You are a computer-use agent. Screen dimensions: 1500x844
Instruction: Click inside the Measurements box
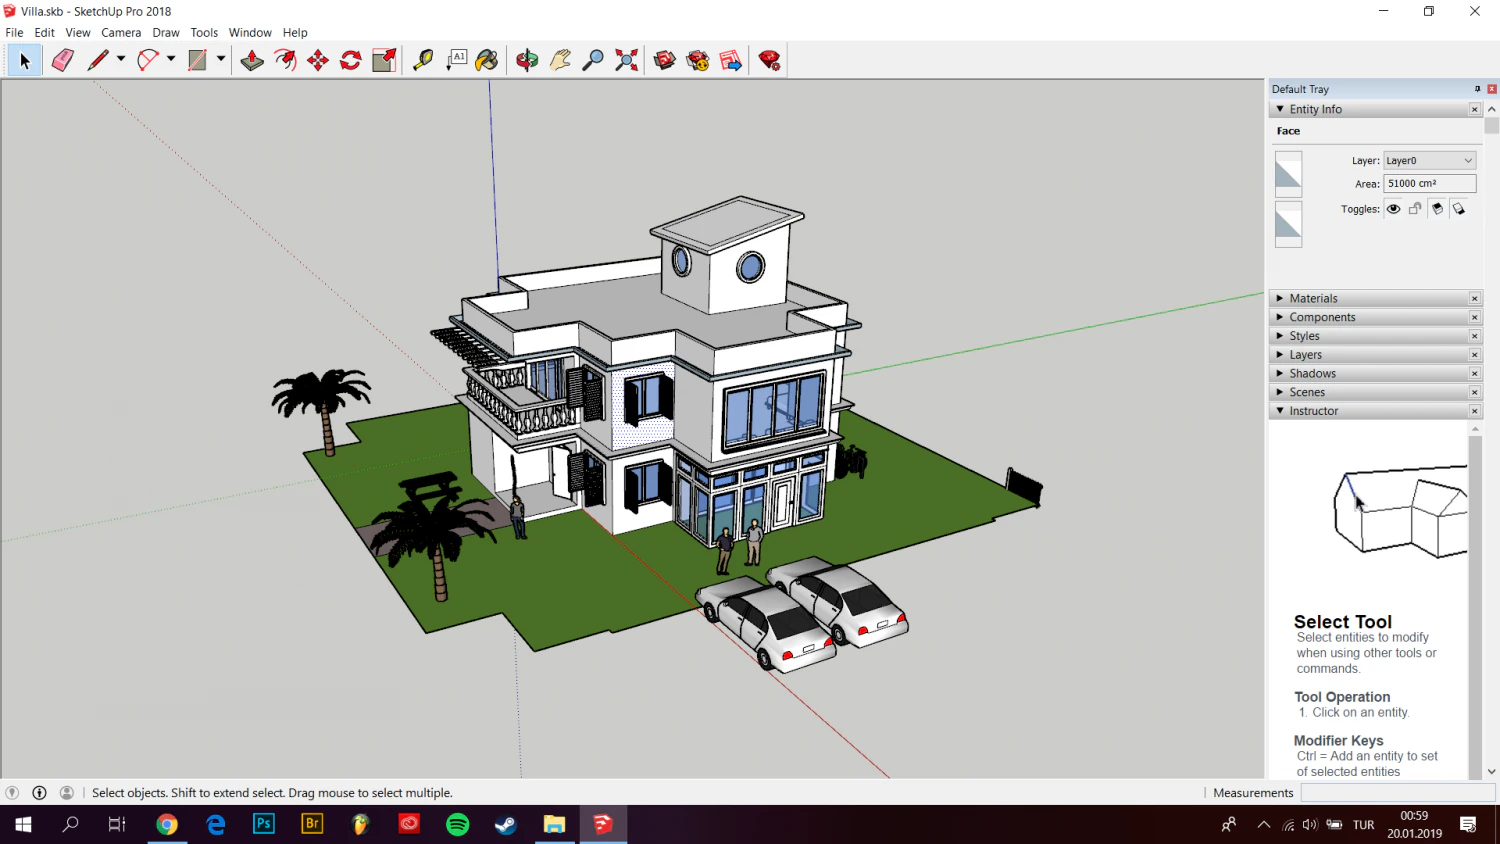[1398, 792]
